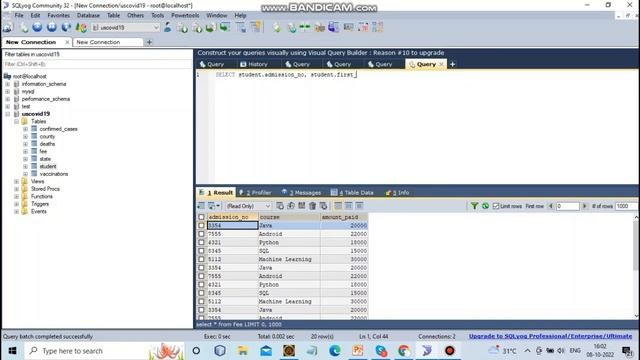
Task: Switch to the 4 Table Data tab
Action: pos(352,192)
